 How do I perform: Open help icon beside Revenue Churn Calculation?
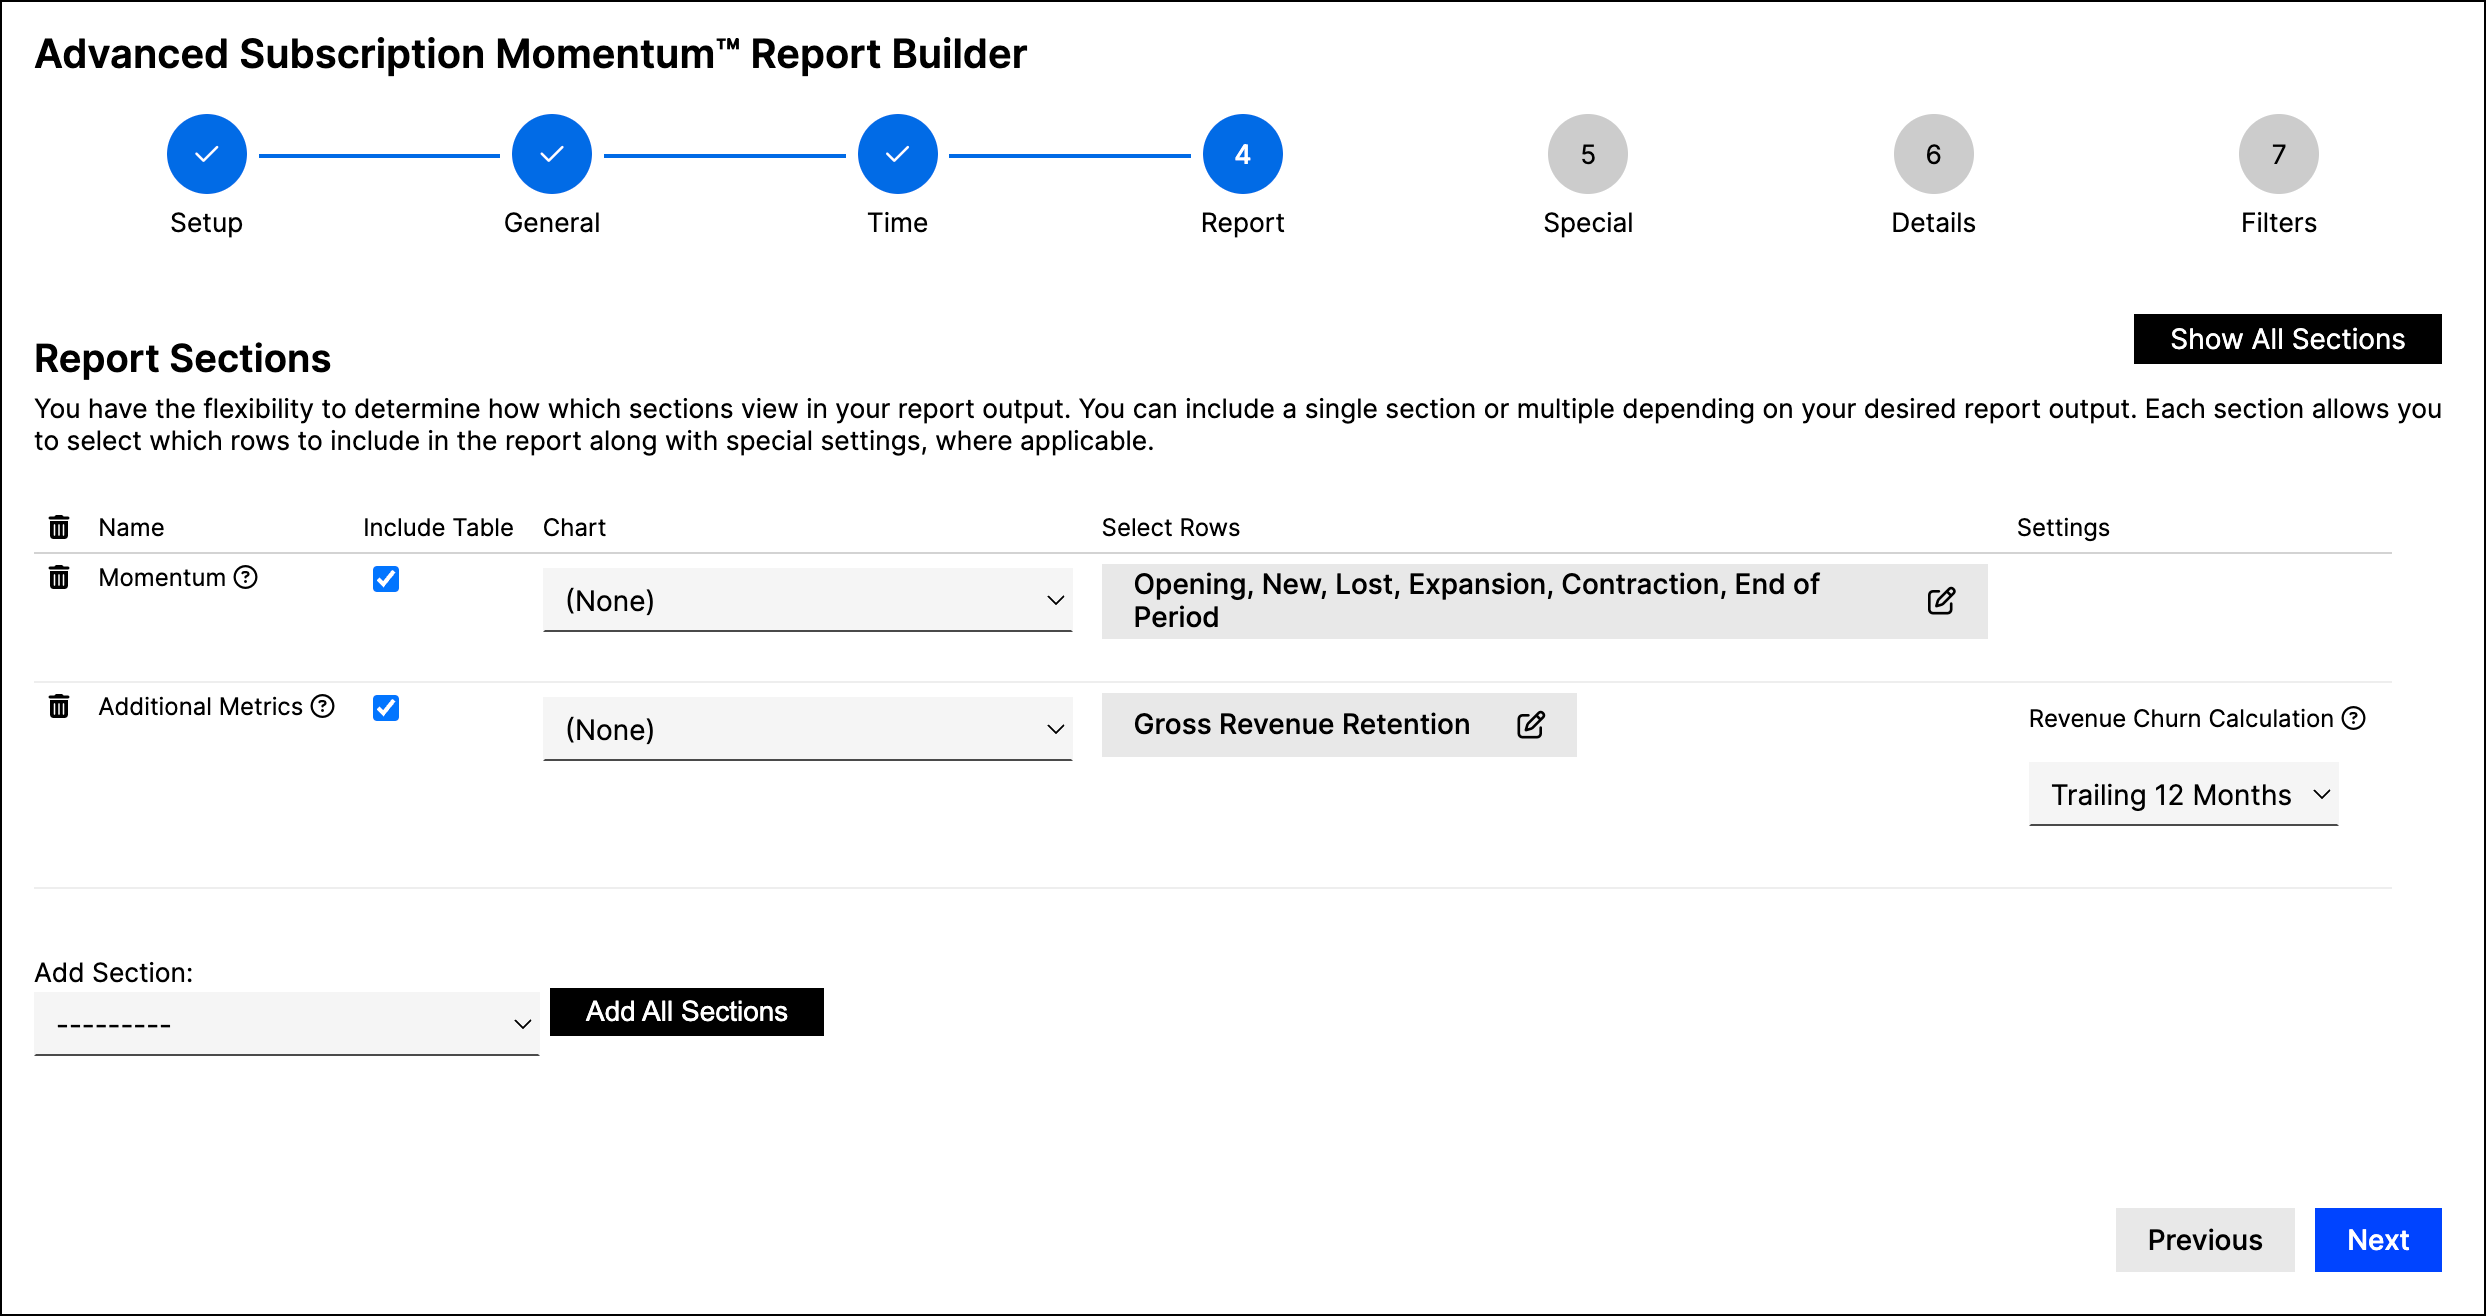pyautogui.click(x=2354, y=718)
